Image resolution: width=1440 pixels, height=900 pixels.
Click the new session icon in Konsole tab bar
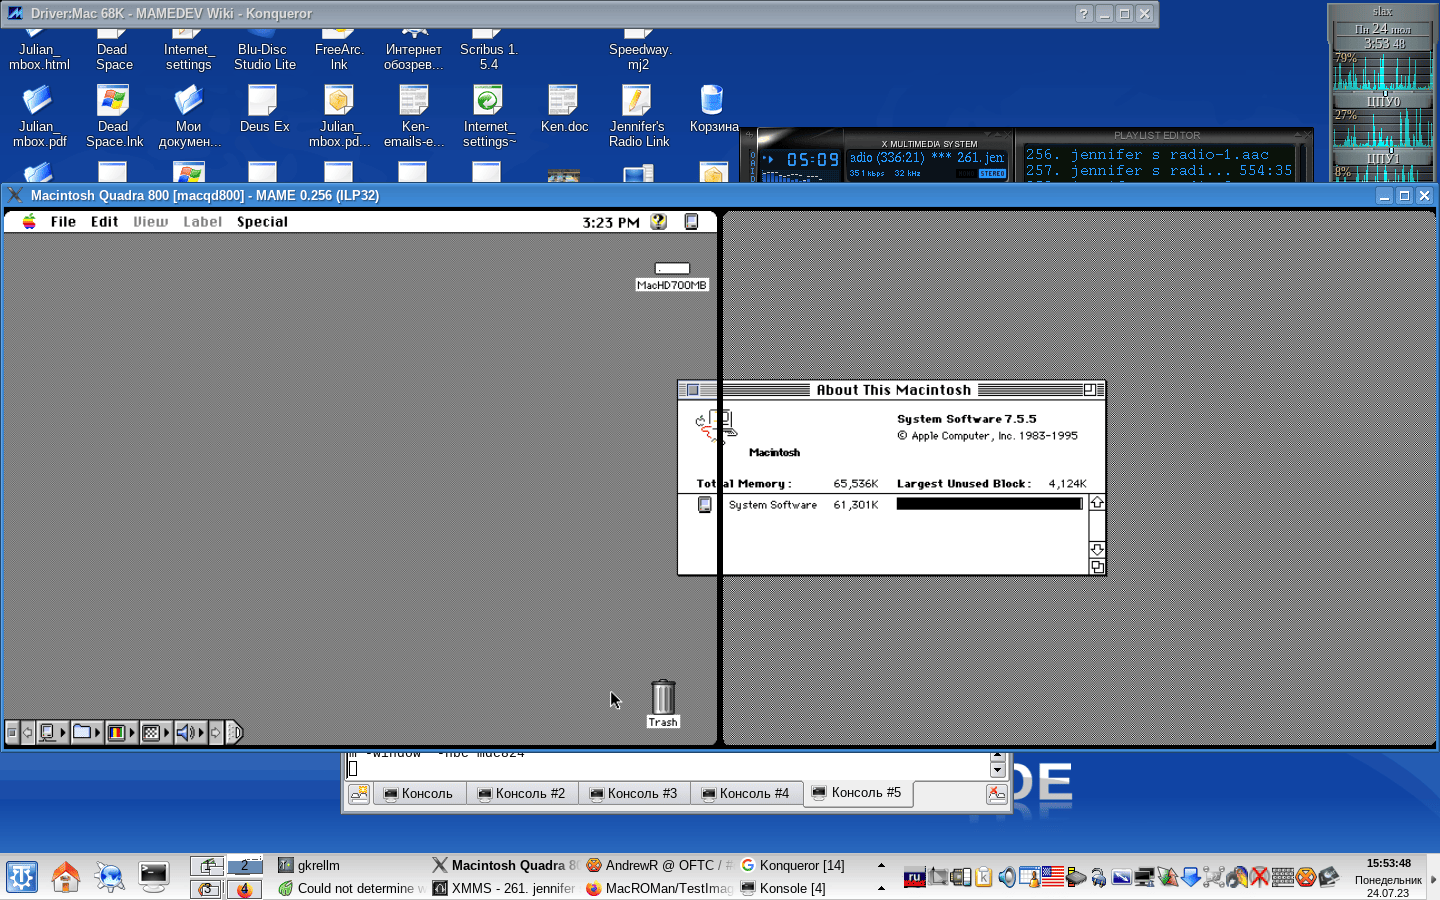pos(358,794)
